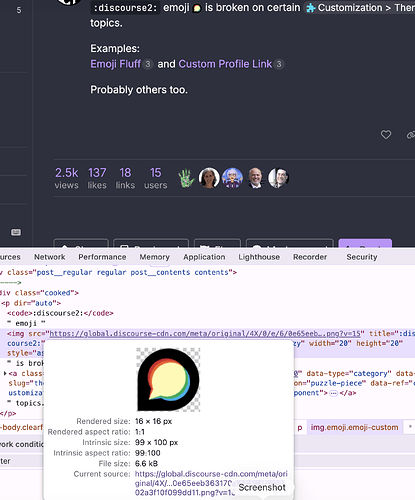This screenshot has height=500, width=415.
Task: Copy post link with the chain icon
Action: click(411, 135)
